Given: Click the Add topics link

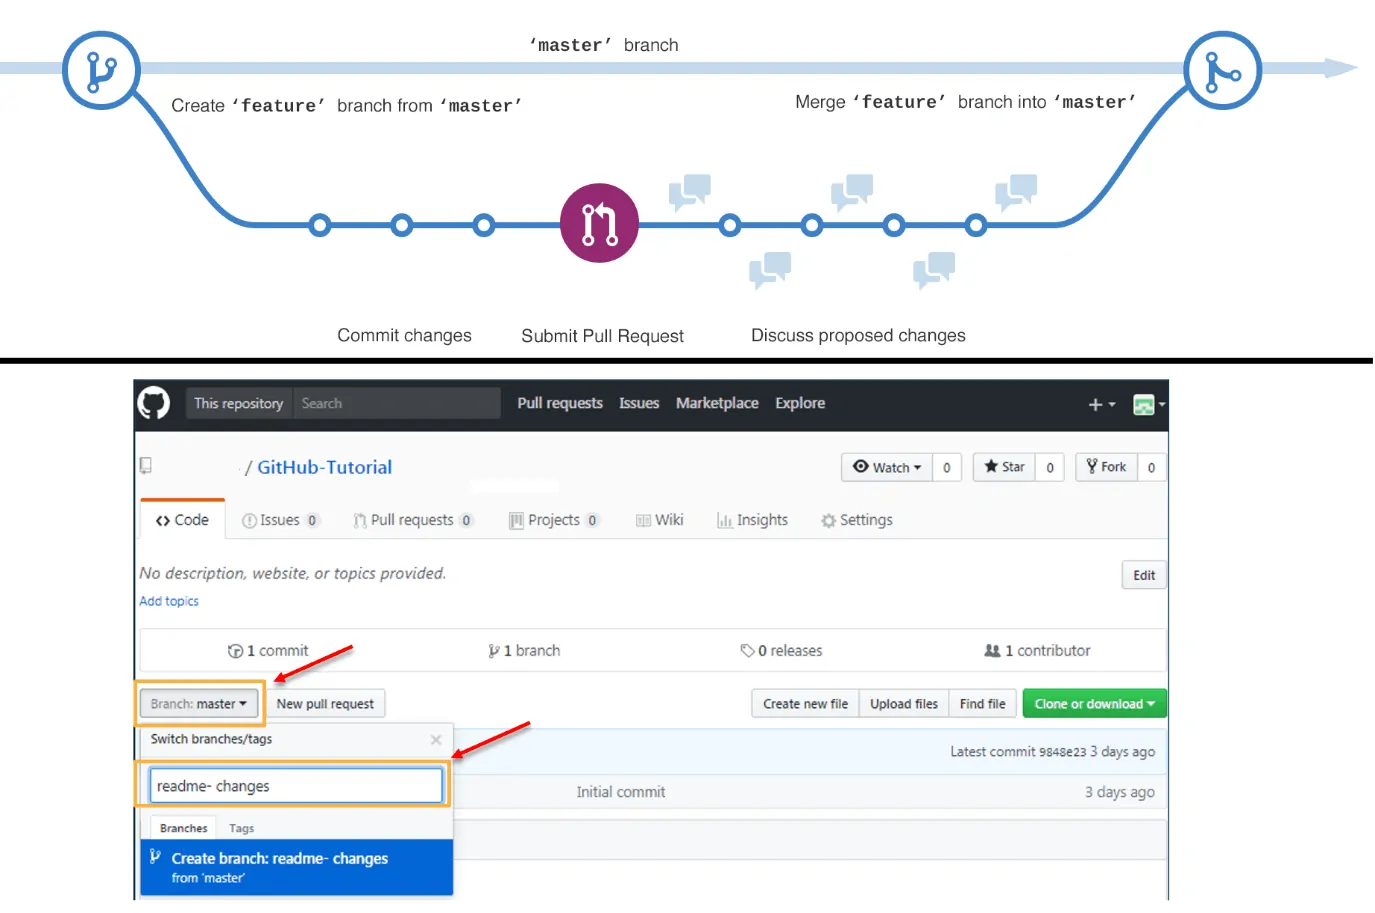Looking at the screenshot, I should click(168, 600).
